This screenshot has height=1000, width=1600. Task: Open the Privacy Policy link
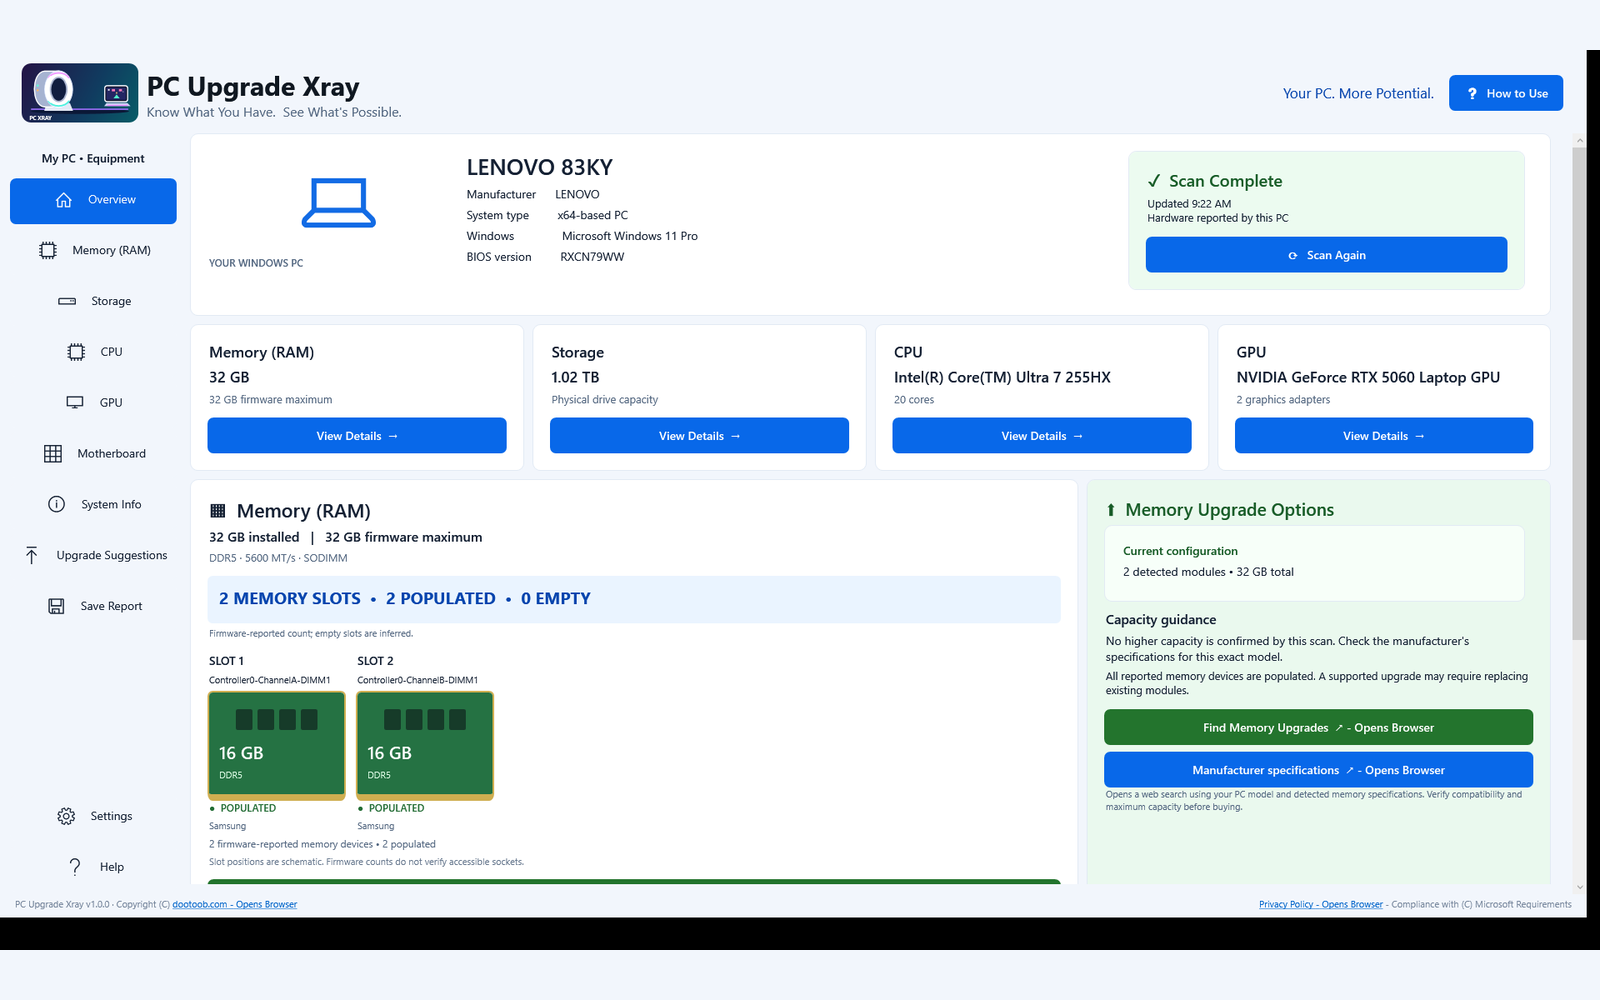(x=1321, y=905)
